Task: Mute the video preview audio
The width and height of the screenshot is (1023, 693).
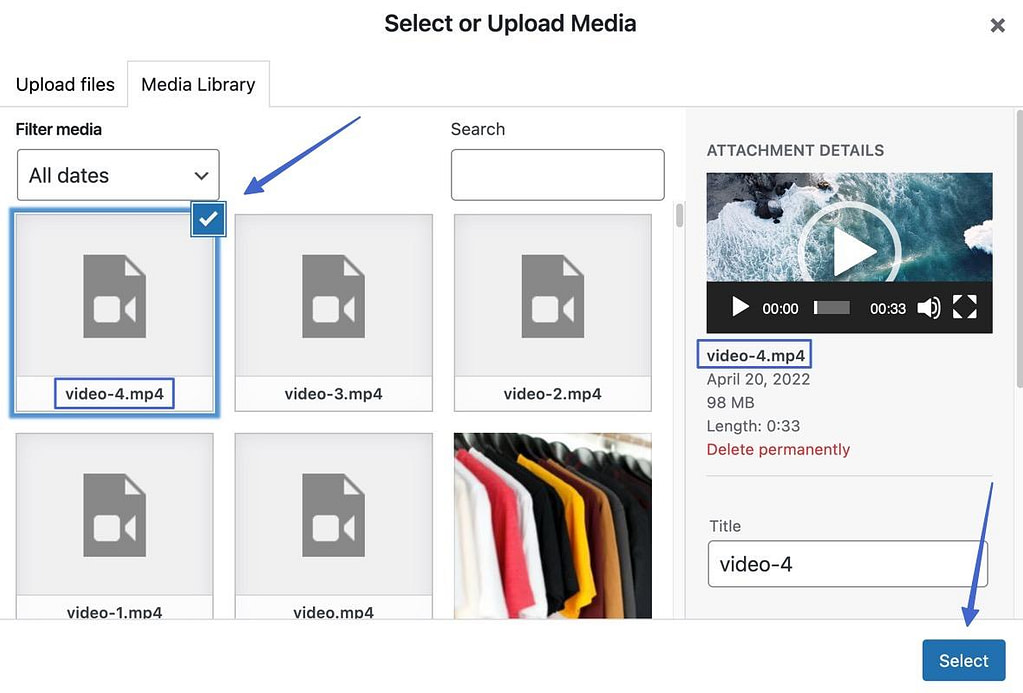Action: pos(929,308)
